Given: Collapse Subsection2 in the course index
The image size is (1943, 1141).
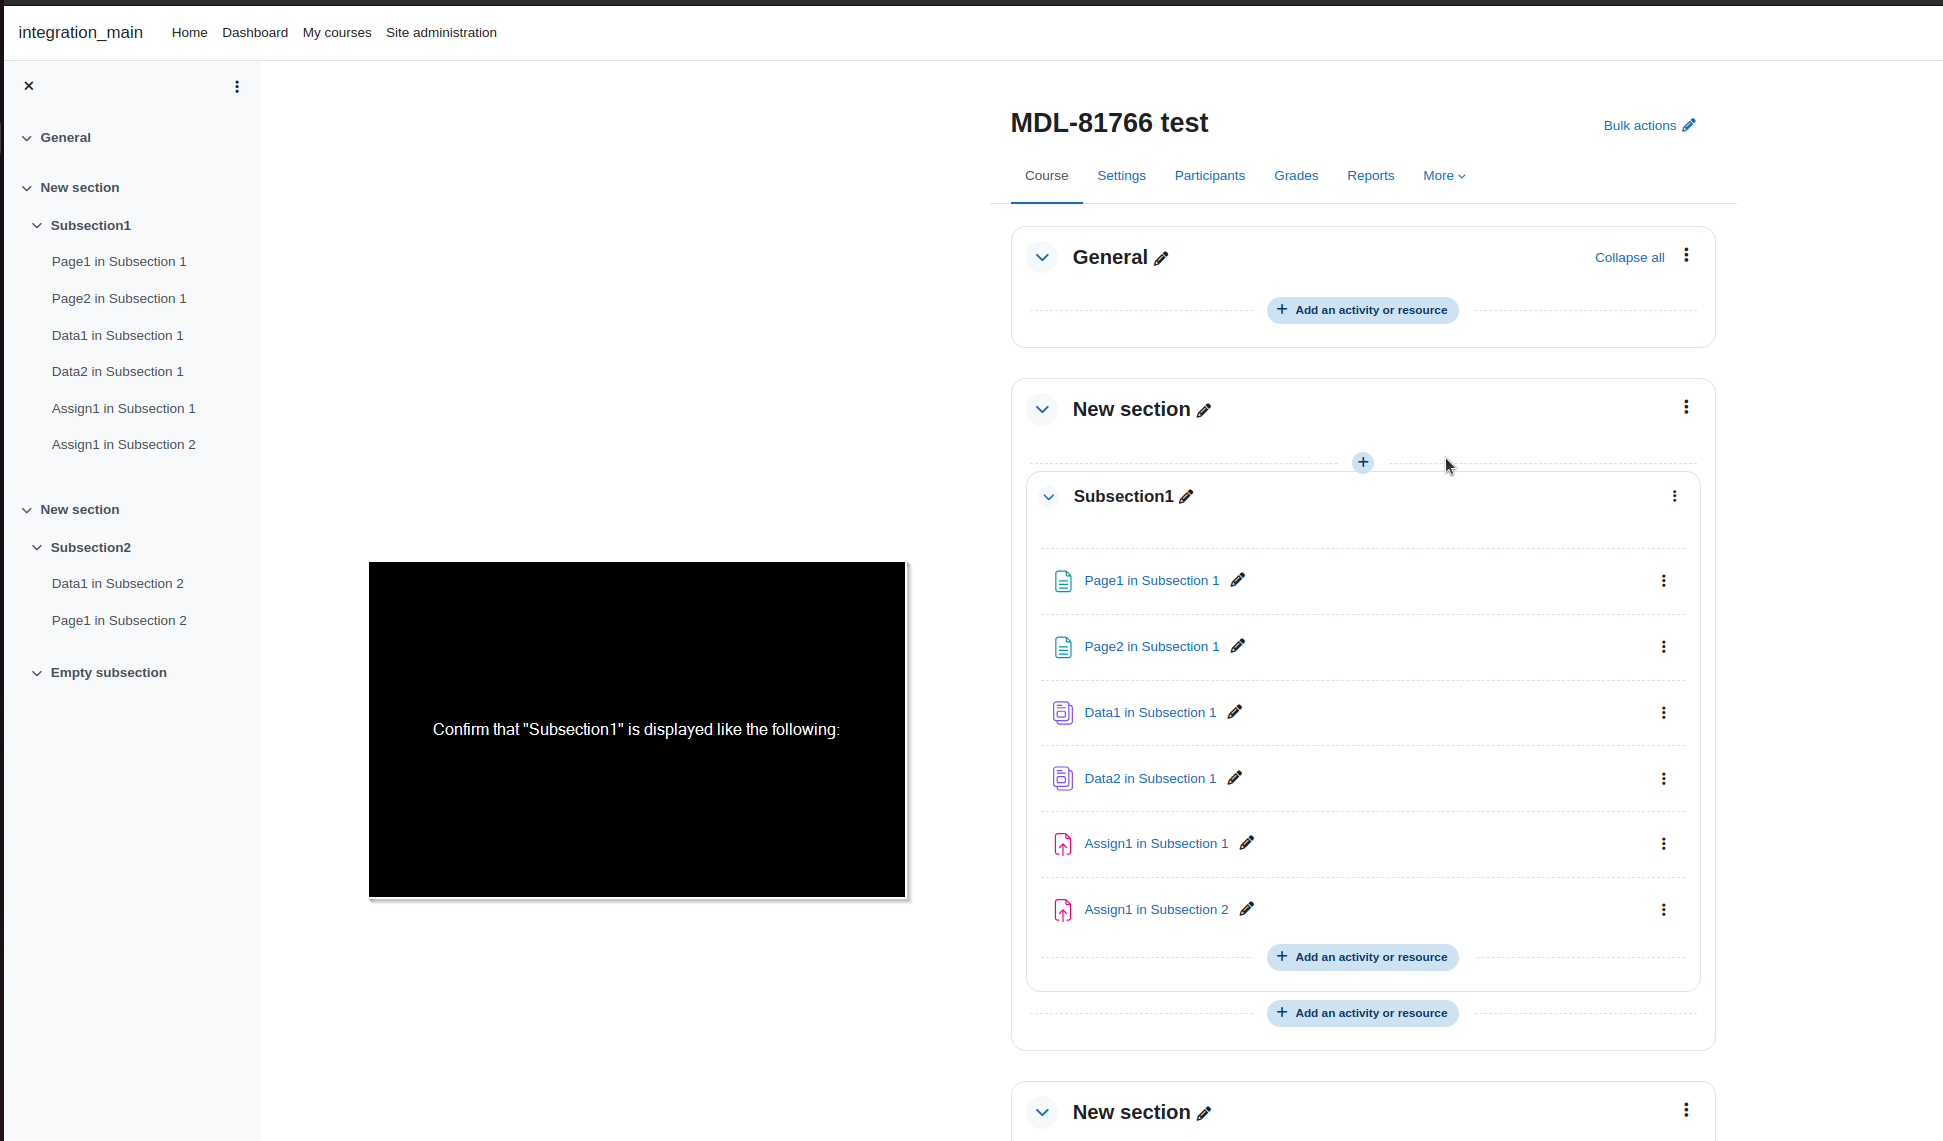Looking at the screenshot, I should pos(37,548).
